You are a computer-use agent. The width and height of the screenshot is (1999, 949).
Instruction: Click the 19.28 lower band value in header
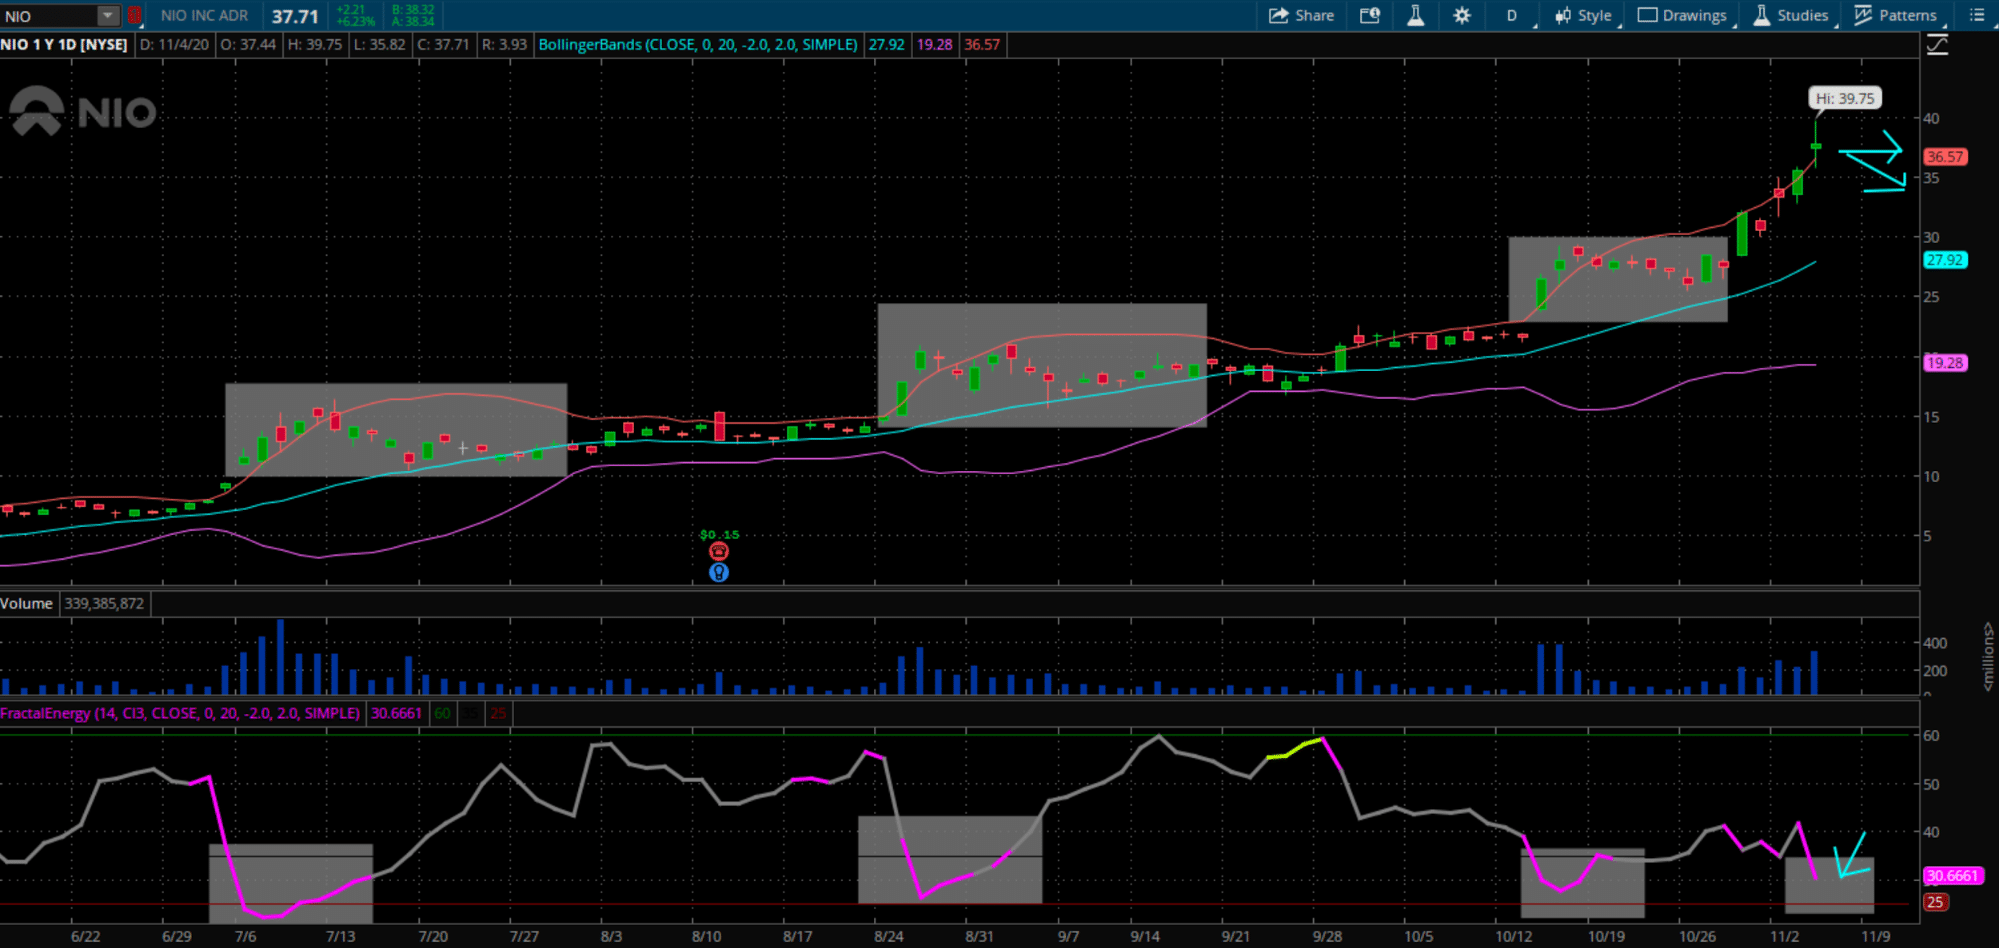coord(935,45)
